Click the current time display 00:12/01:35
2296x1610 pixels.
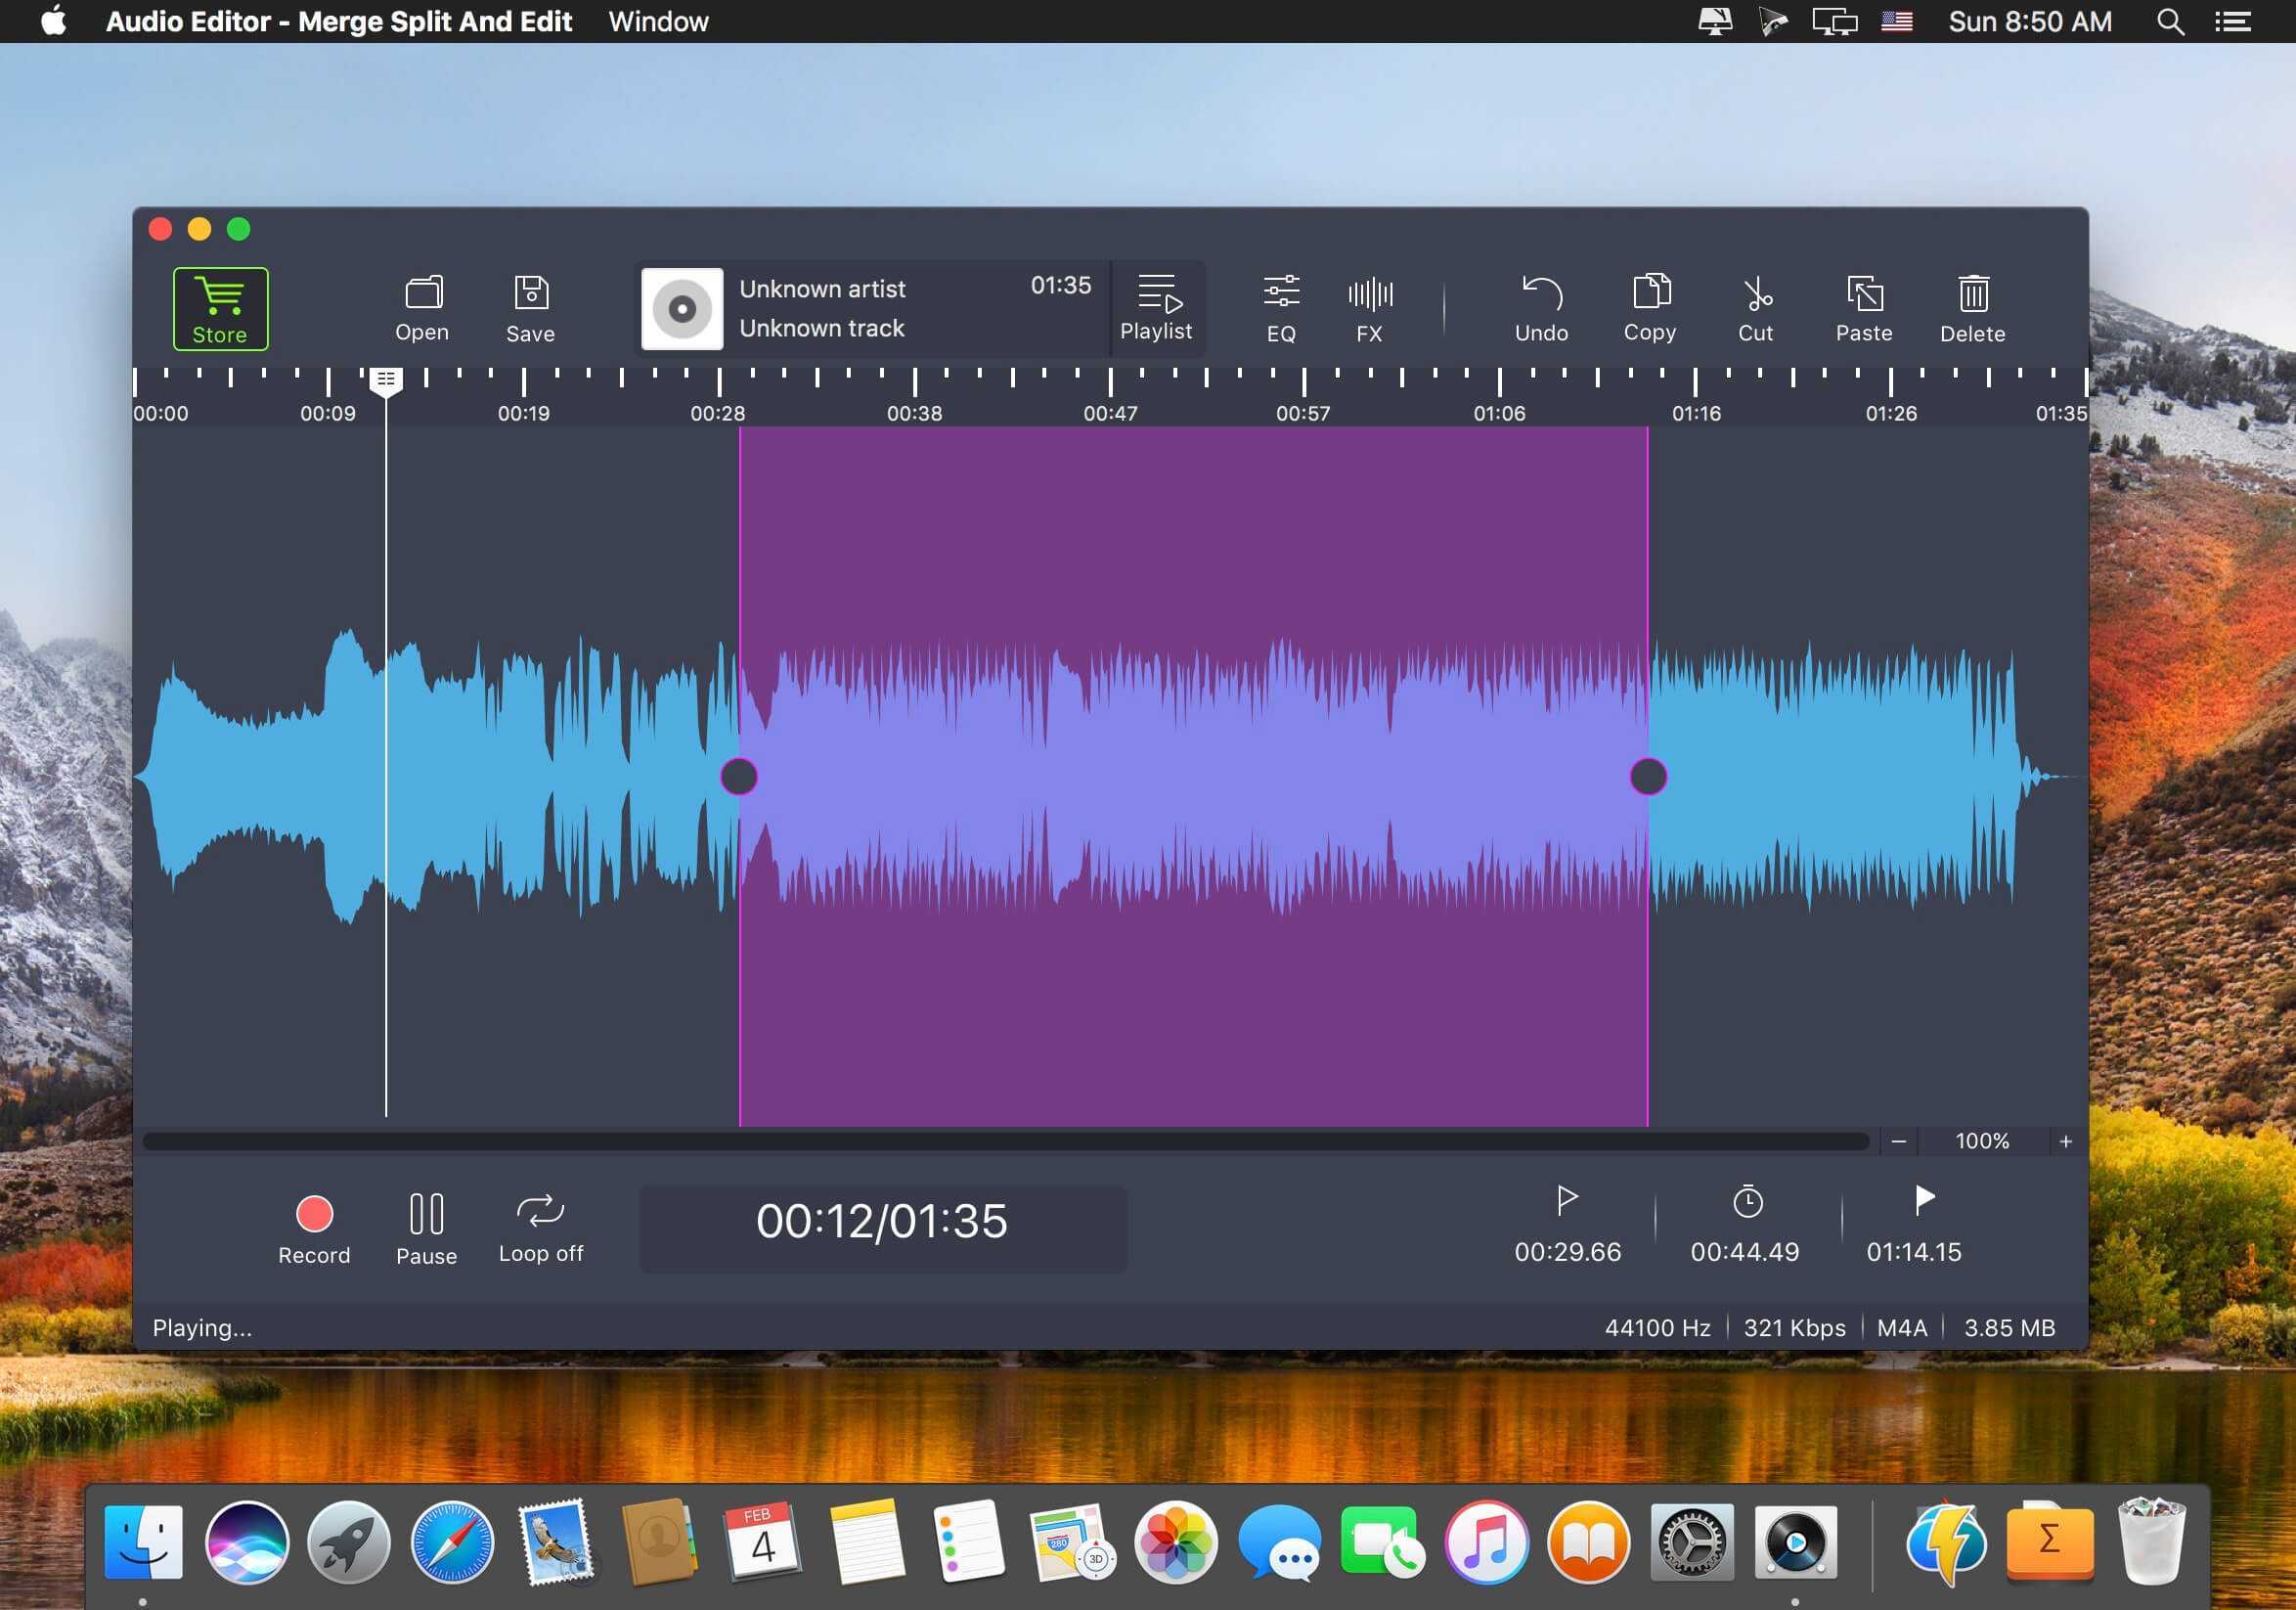point(885,1221)
